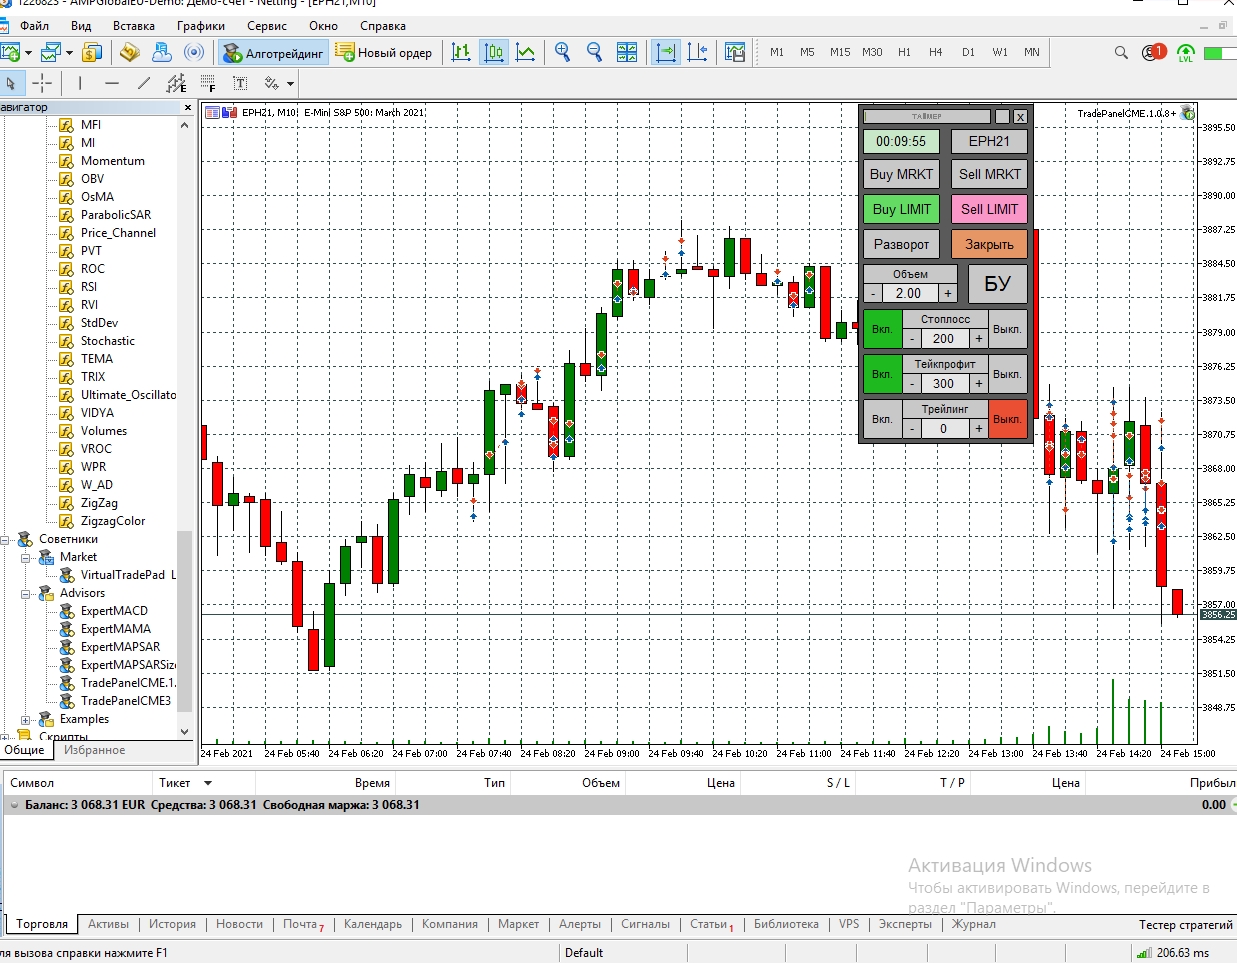Collapse the Advisors tree node
Viewport: 1237px width, 963px height.
(x=26, y=593)
